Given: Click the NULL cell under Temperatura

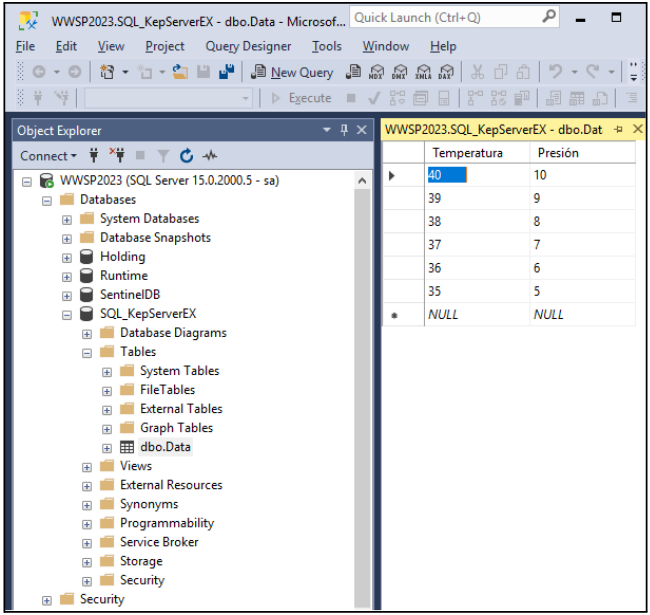Looking at the screenshot, I should tap(477, 315).
